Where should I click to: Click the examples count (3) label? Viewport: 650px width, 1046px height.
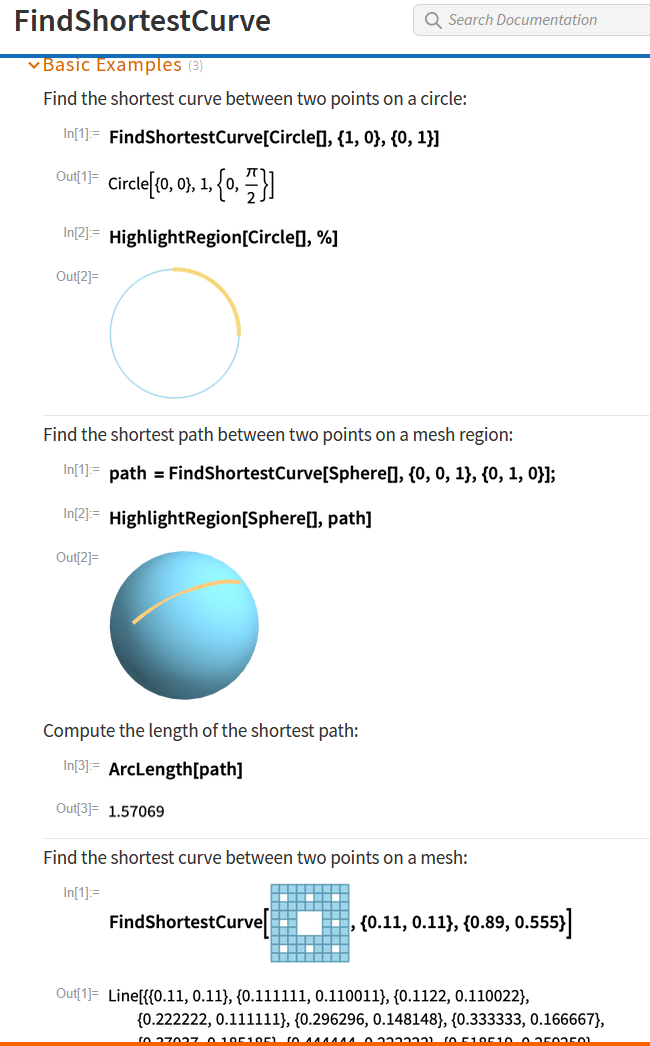(196, 66)
